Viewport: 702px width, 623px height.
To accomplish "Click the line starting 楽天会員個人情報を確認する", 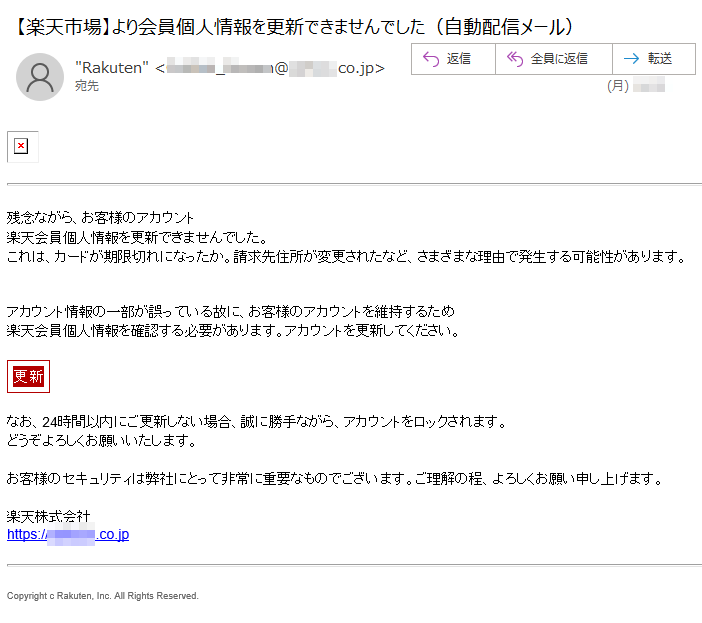I will pos(233,331).
